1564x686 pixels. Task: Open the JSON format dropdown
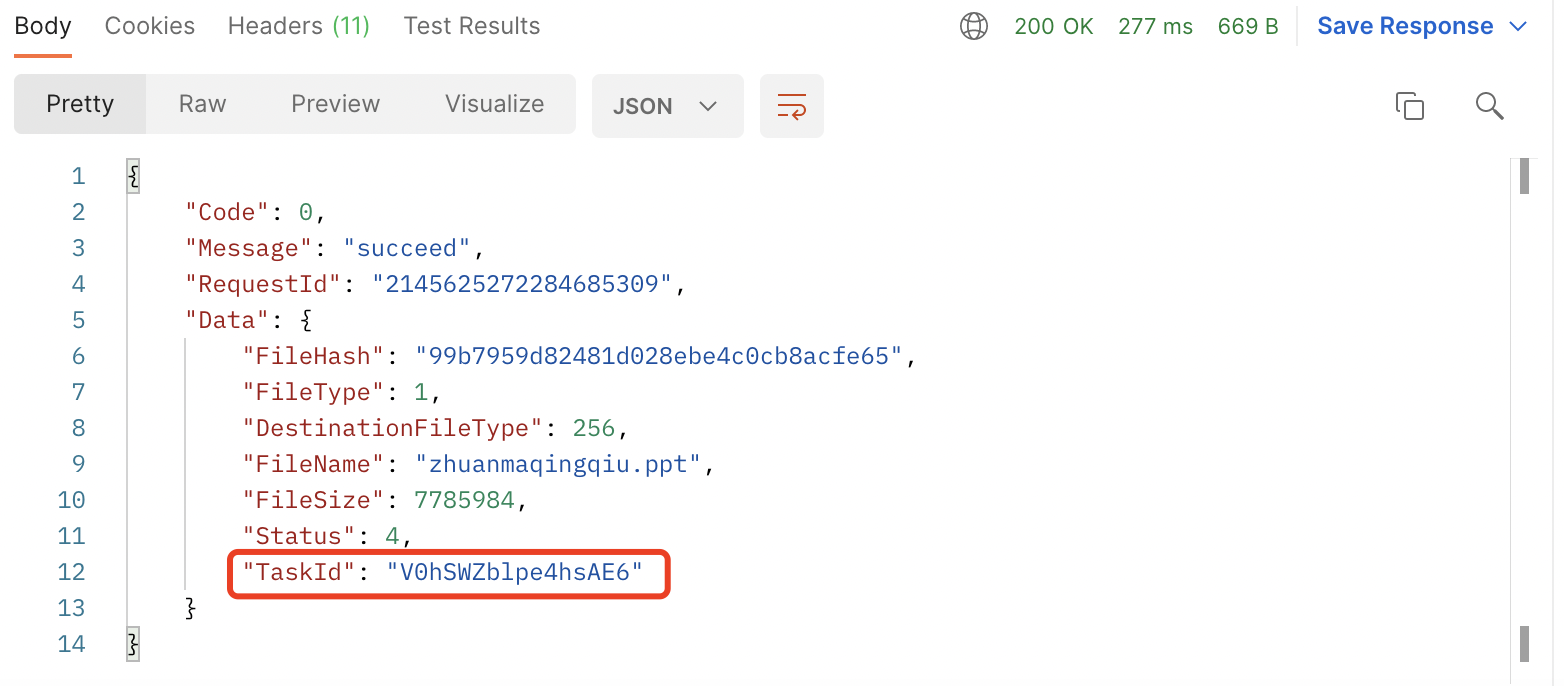(x=667, y=106)
